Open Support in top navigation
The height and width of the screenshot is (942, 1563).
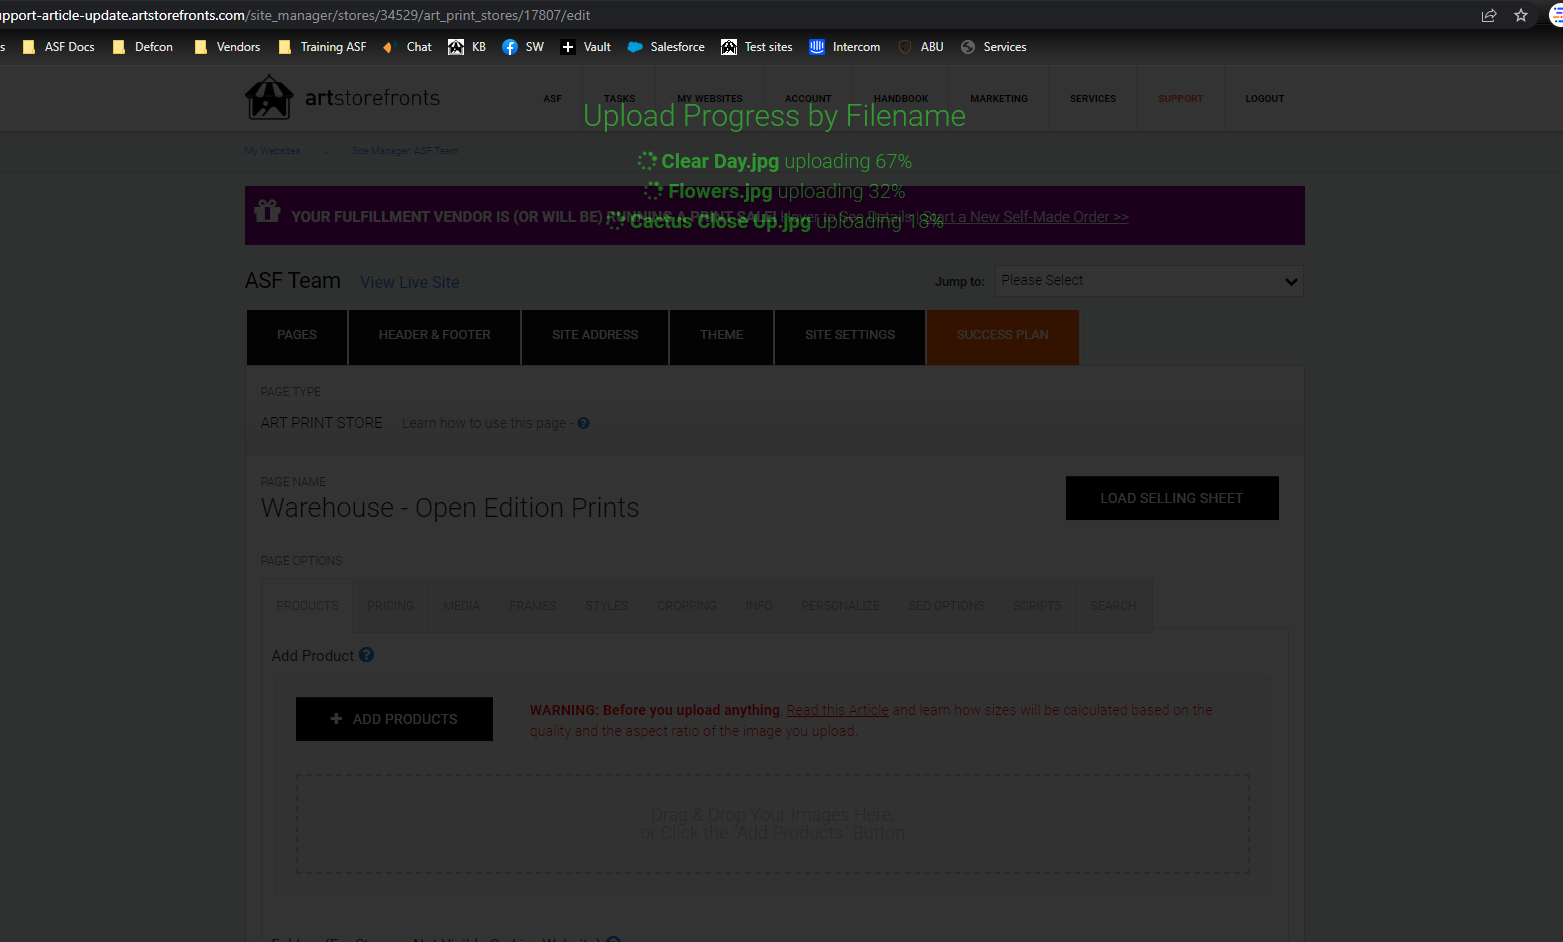[1181, 99]
